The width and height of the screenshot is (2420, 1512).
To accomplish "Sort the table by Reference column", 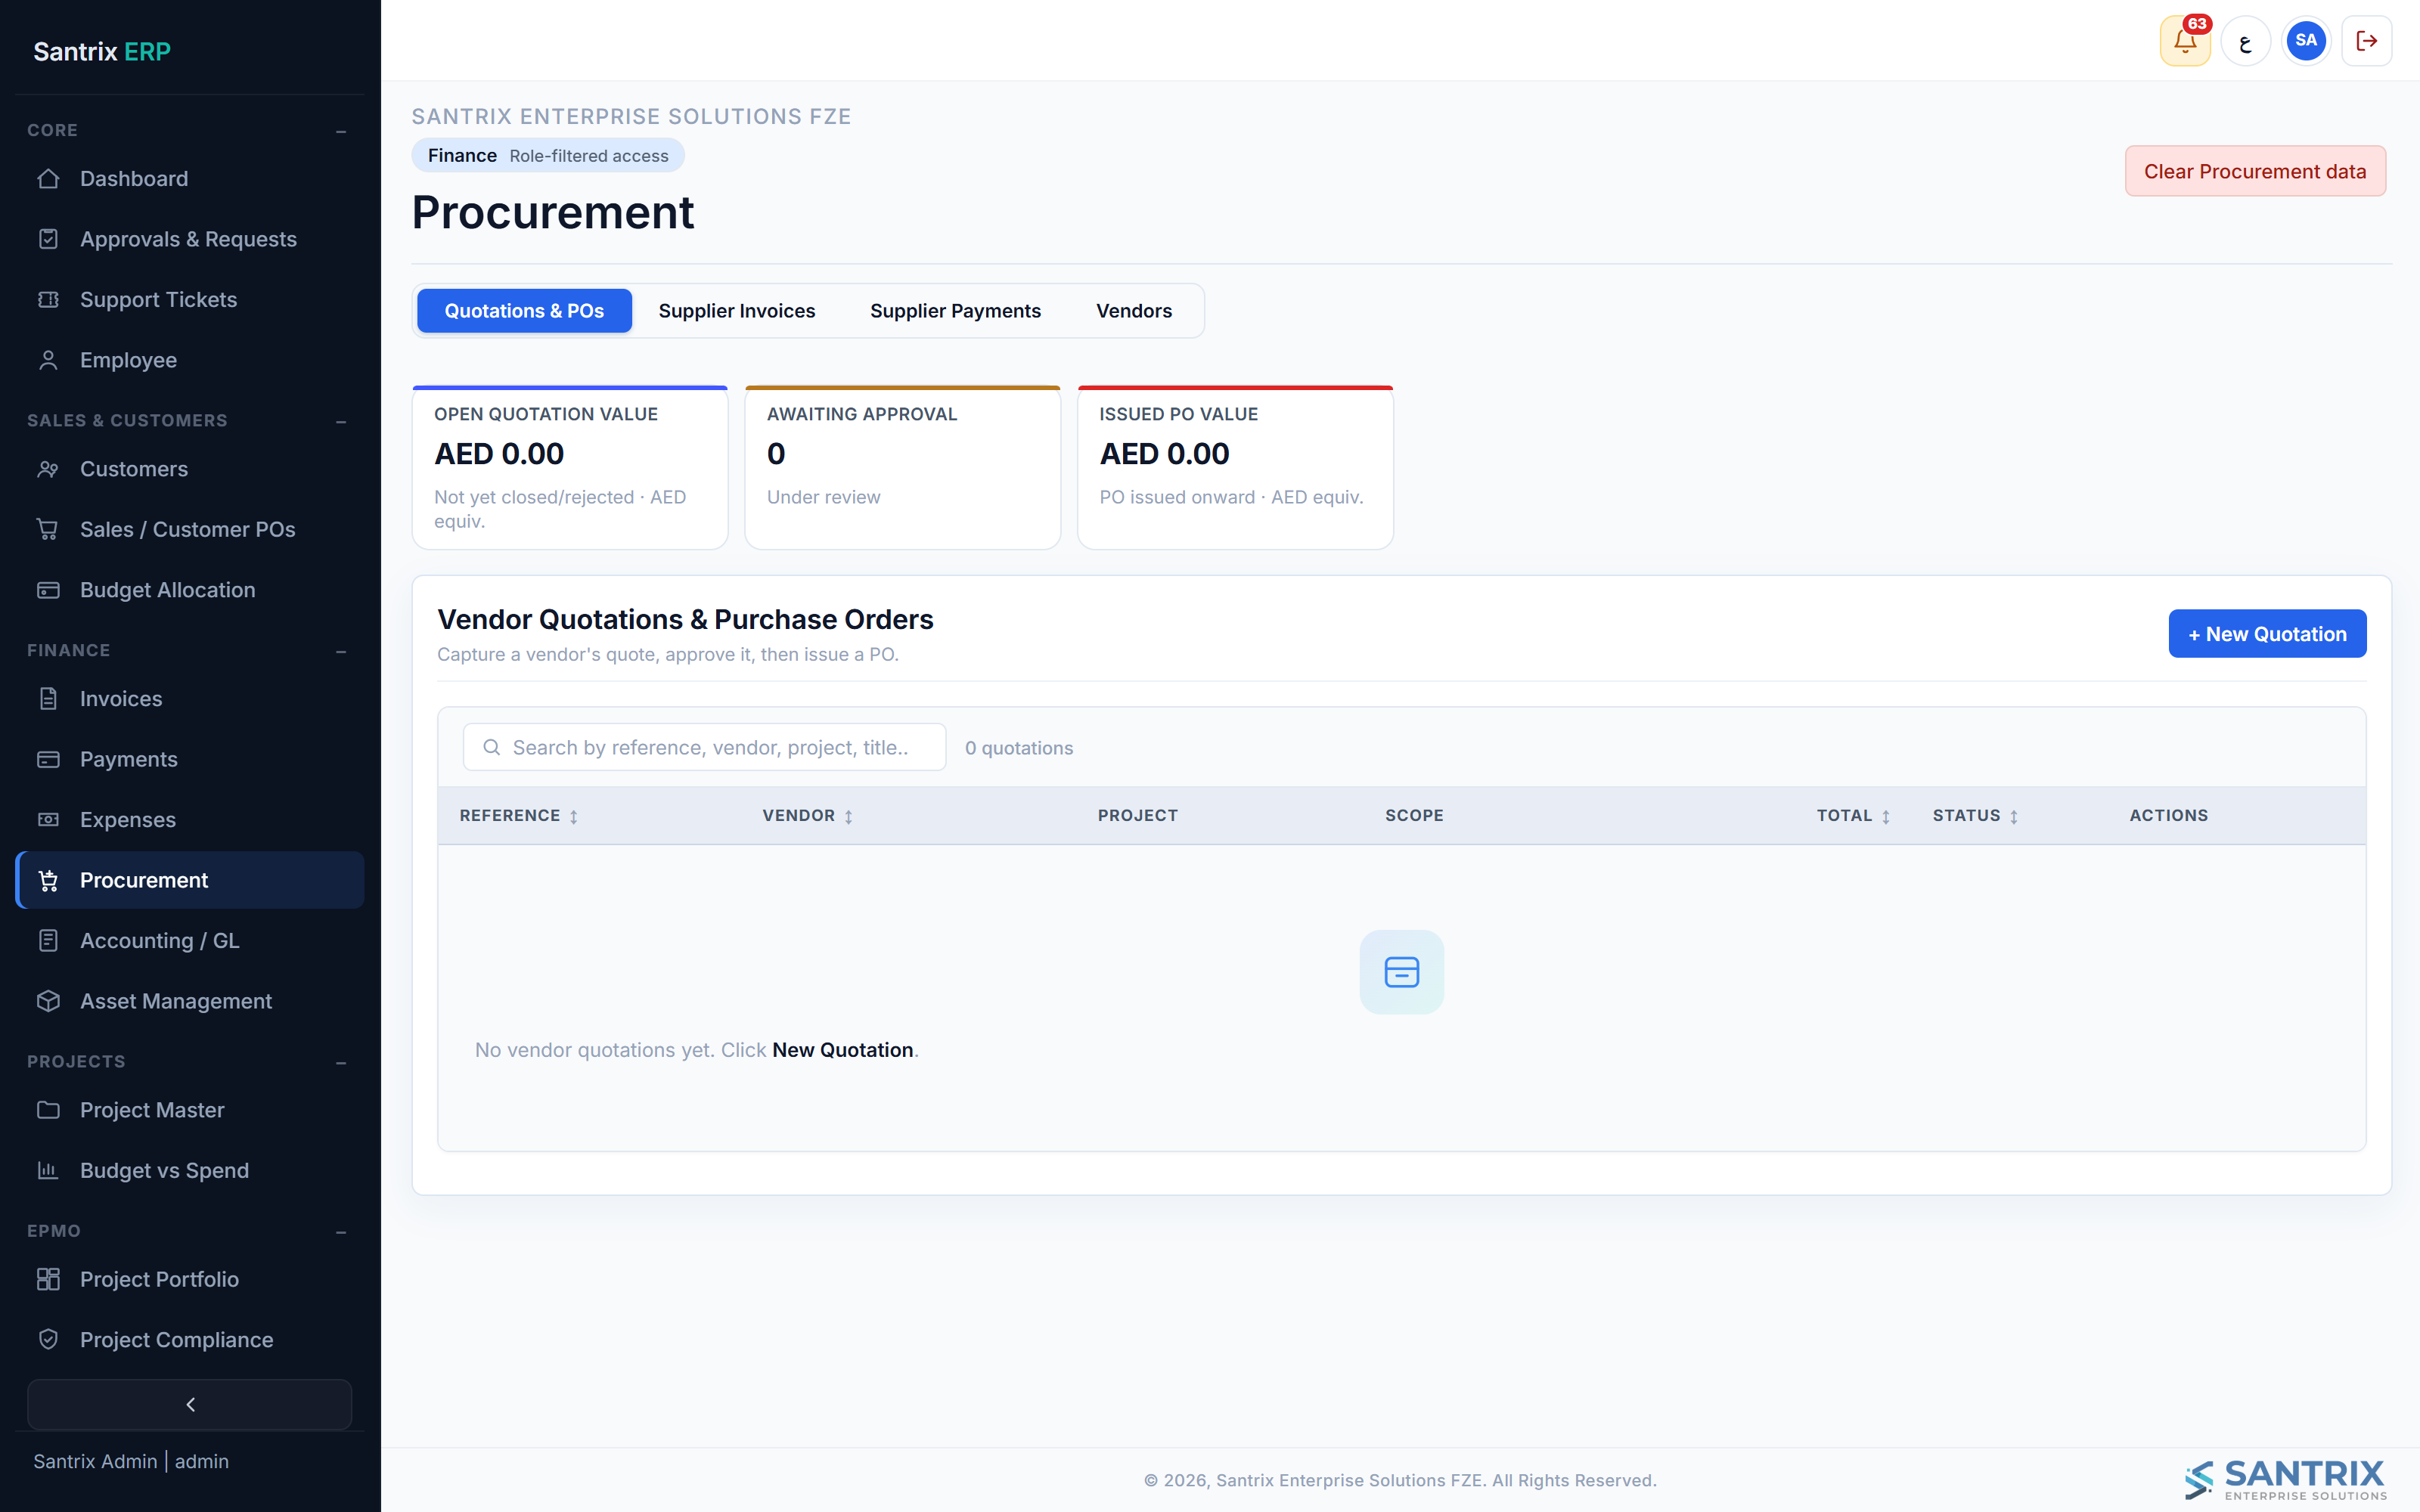I will 519,816.
